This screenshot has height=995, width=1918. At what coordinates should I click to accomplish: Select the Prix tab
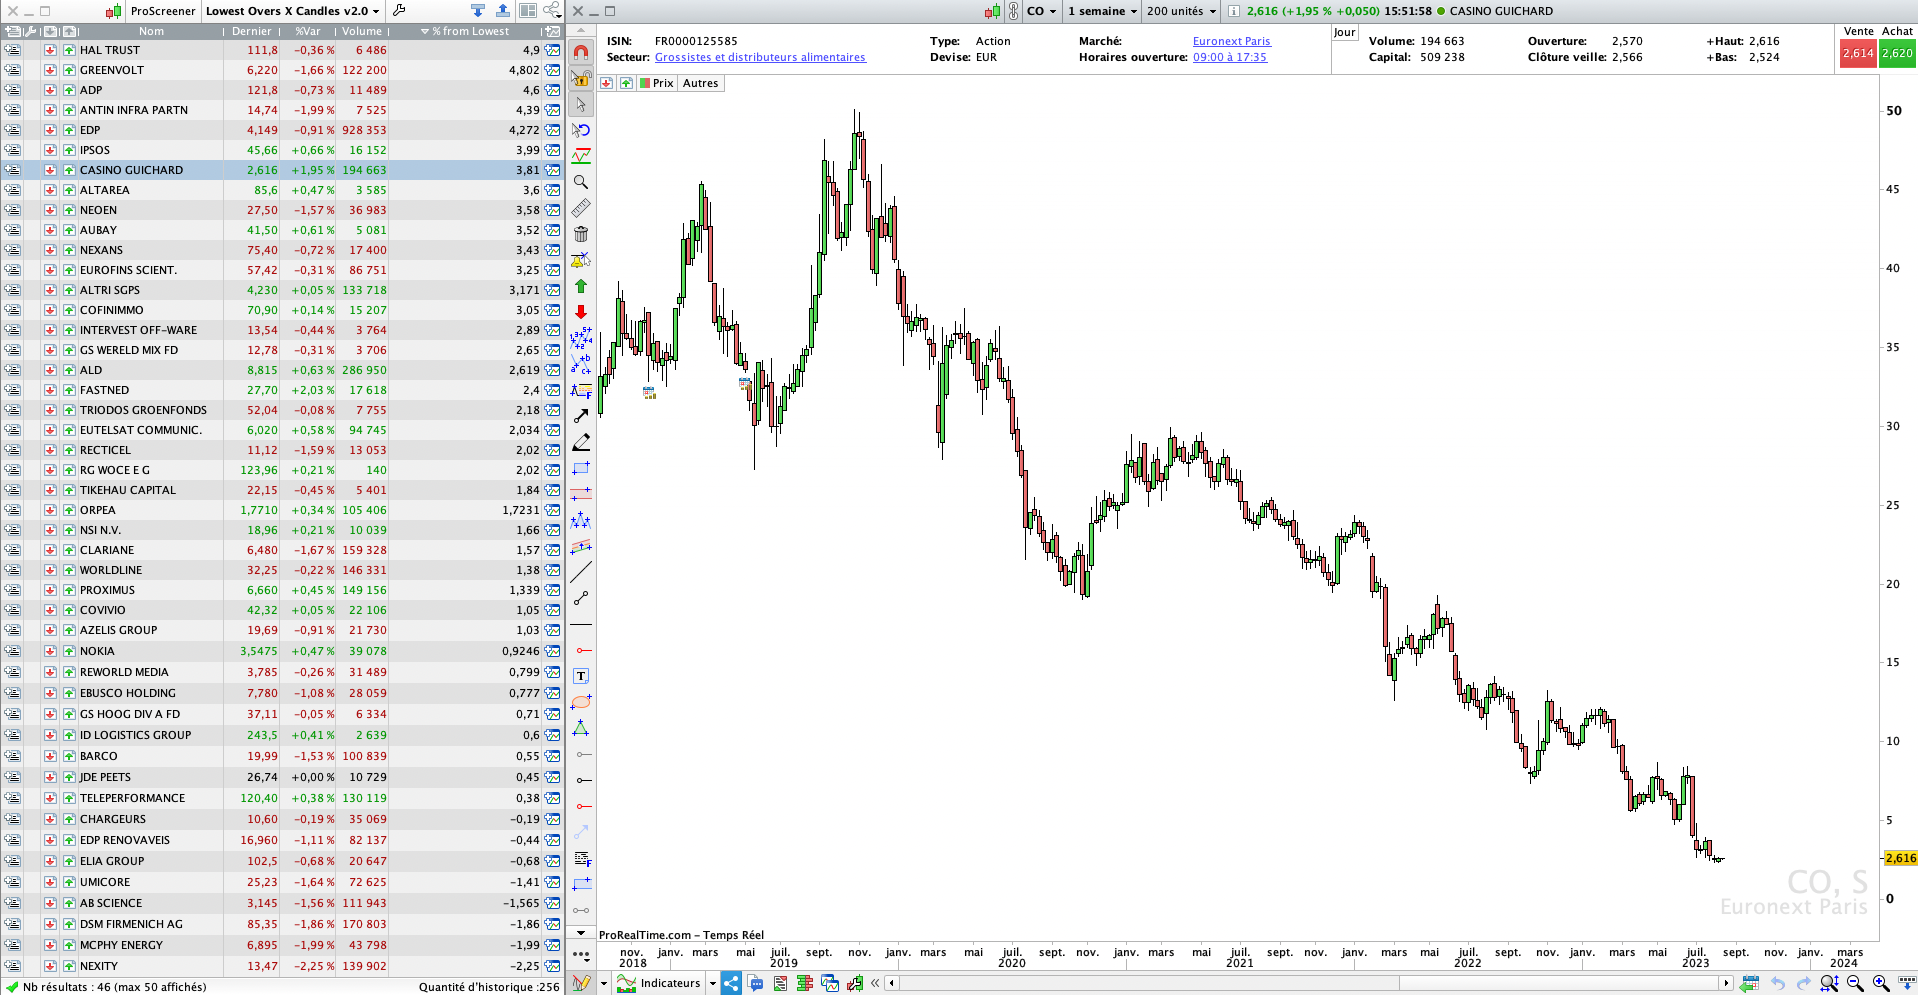656,83
